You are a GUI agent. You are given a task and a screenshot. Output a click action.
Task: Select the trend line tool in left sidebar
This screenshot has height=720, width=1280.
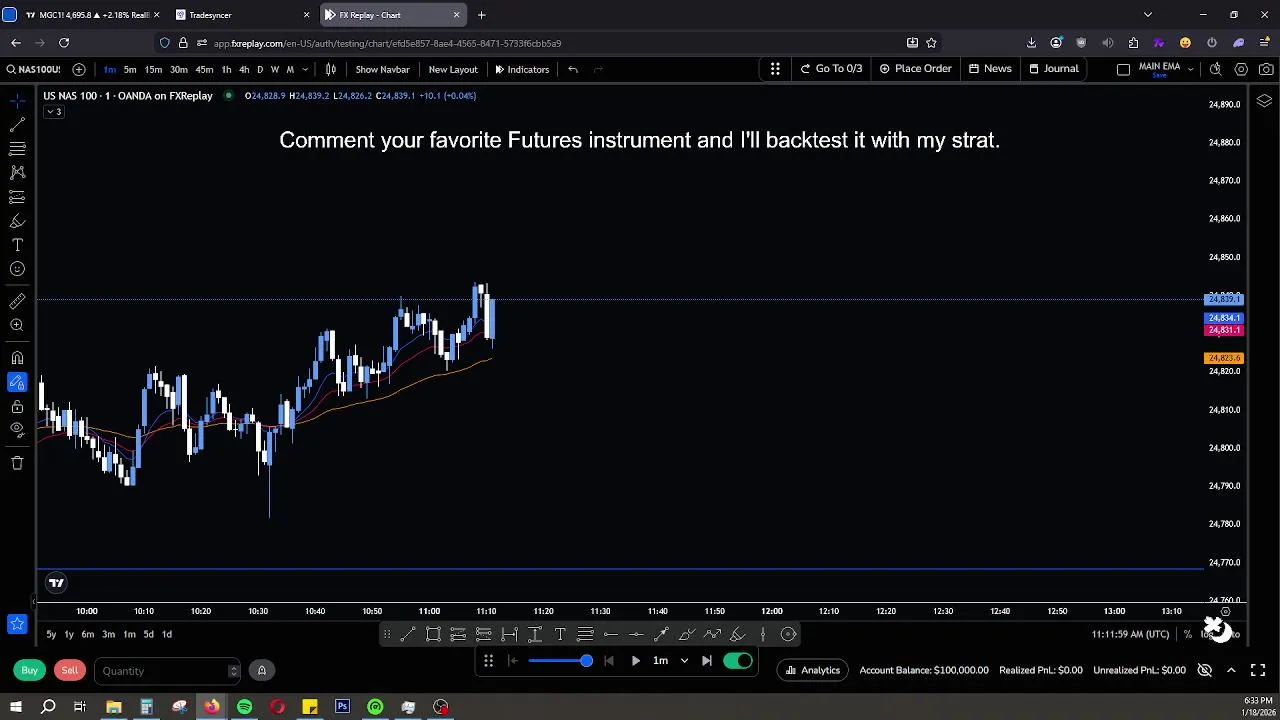click(17, 125)
